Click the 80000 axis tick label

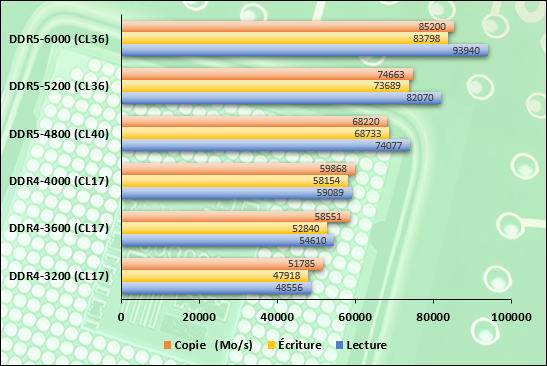click(433, 317)
